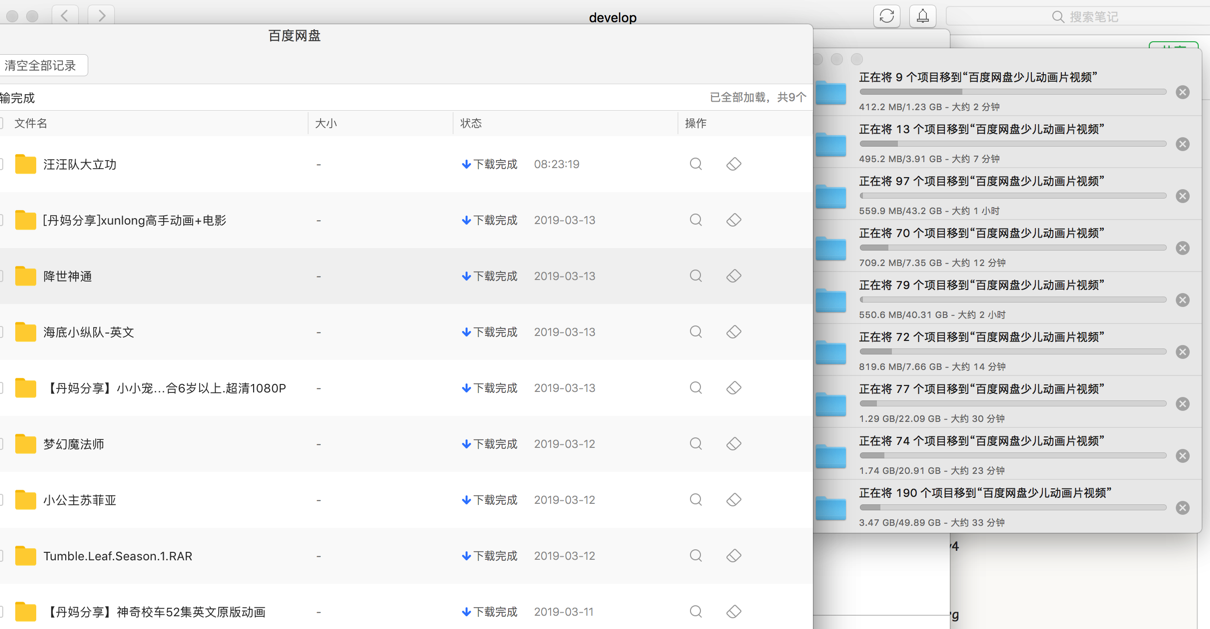The width and height of the screenshot is (1210, 629).
Task: Click 已全部加载，共9个 status text
Action: click(758, 97)
